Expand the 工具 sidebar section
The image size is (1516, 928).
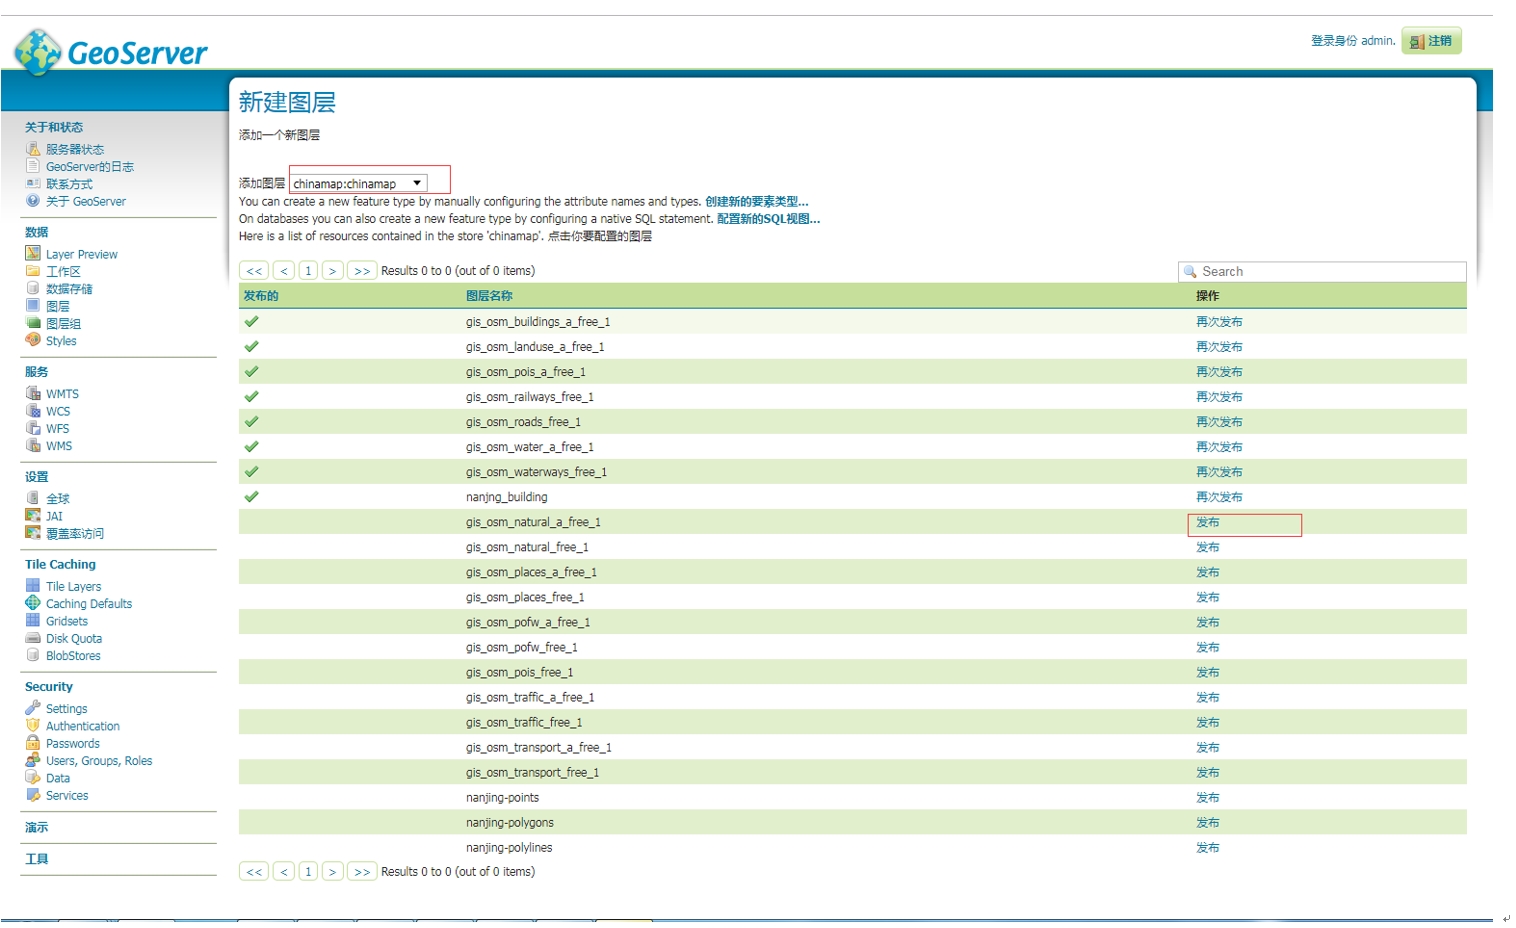click(x=37, y=859)
